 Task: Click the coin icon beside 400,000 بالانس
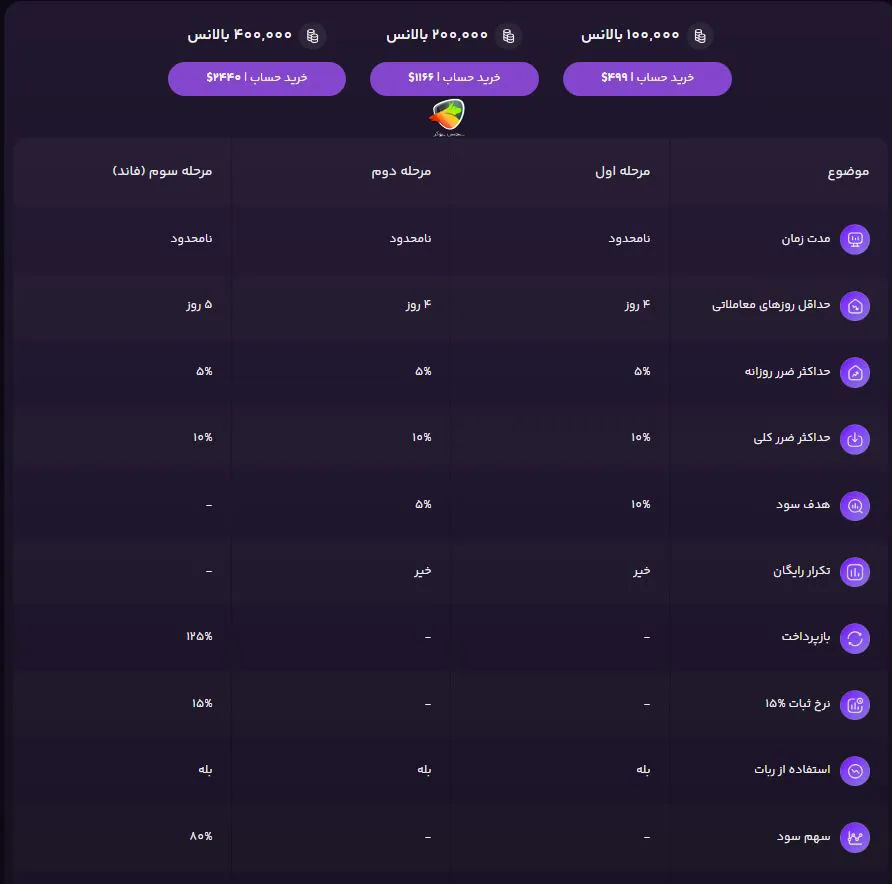[x=313, y=34]
